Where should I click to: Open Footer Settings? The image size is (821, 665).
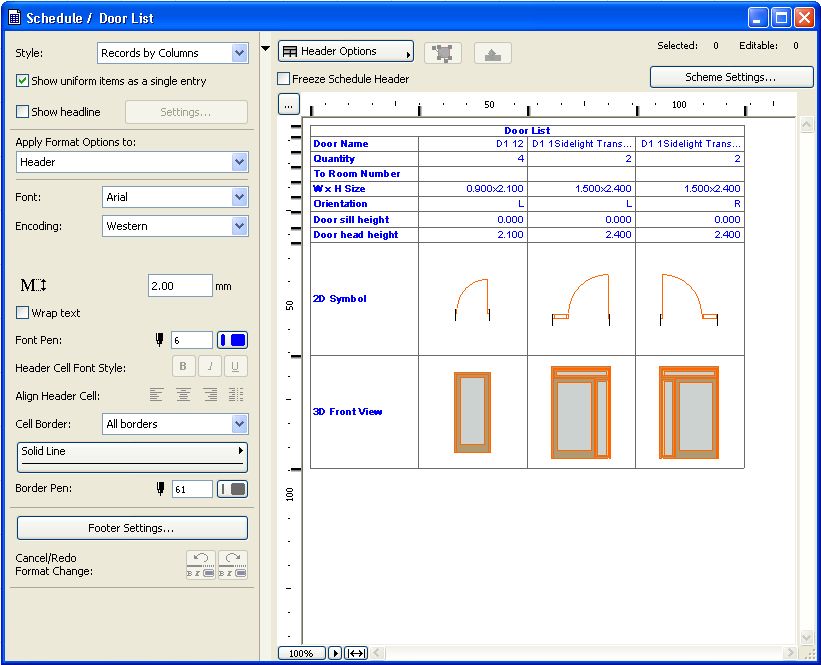132,528
